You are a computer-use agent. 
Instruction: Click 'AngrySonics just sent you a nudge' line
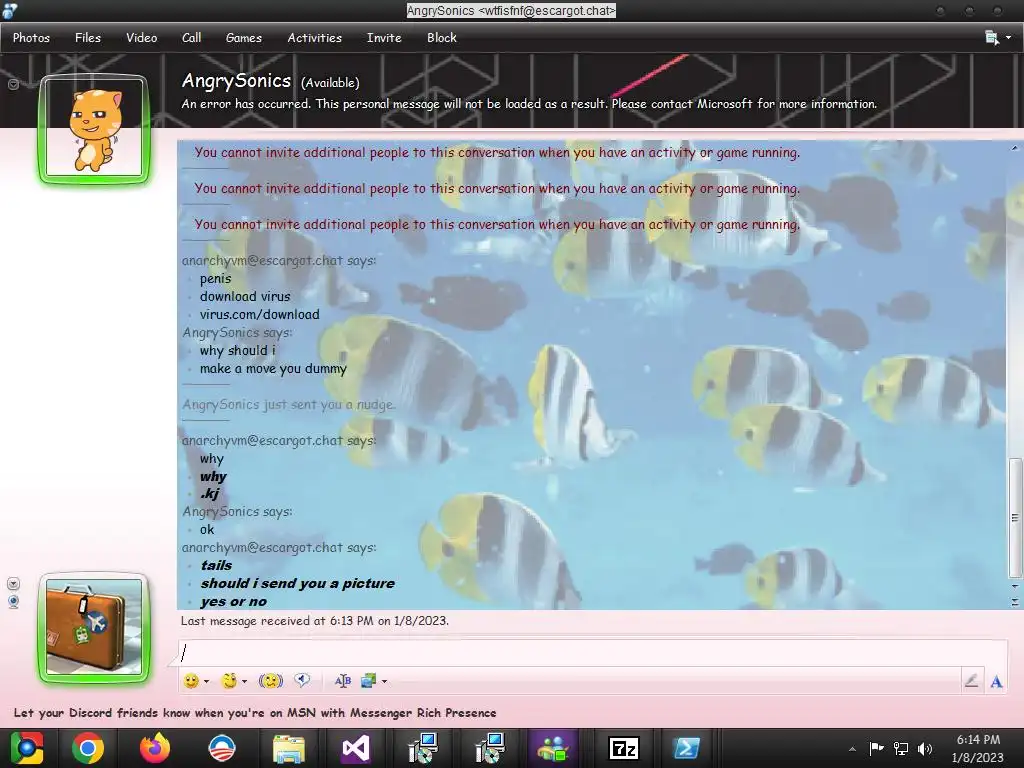click(289, 404)
